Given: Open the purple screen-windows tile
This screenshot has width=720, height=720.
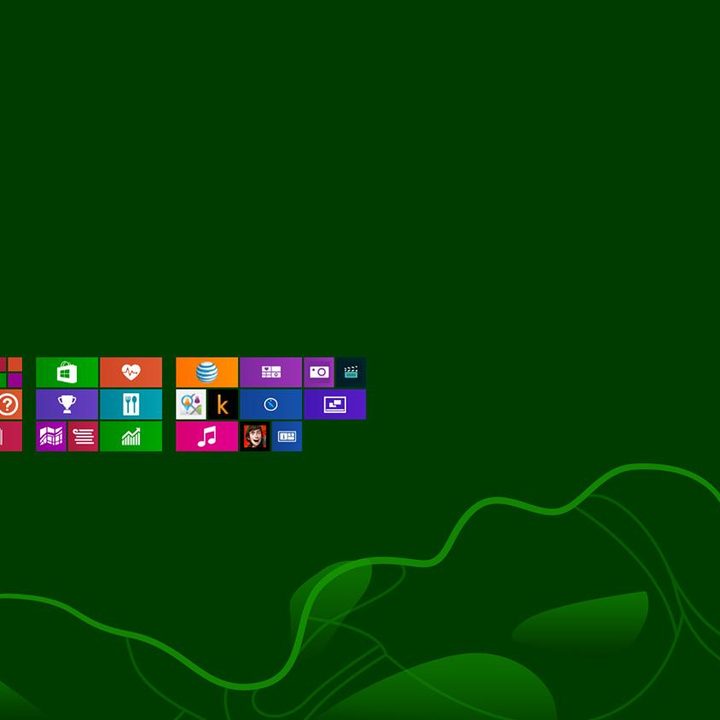Looking at the screenshot, I should pos(335,404).
